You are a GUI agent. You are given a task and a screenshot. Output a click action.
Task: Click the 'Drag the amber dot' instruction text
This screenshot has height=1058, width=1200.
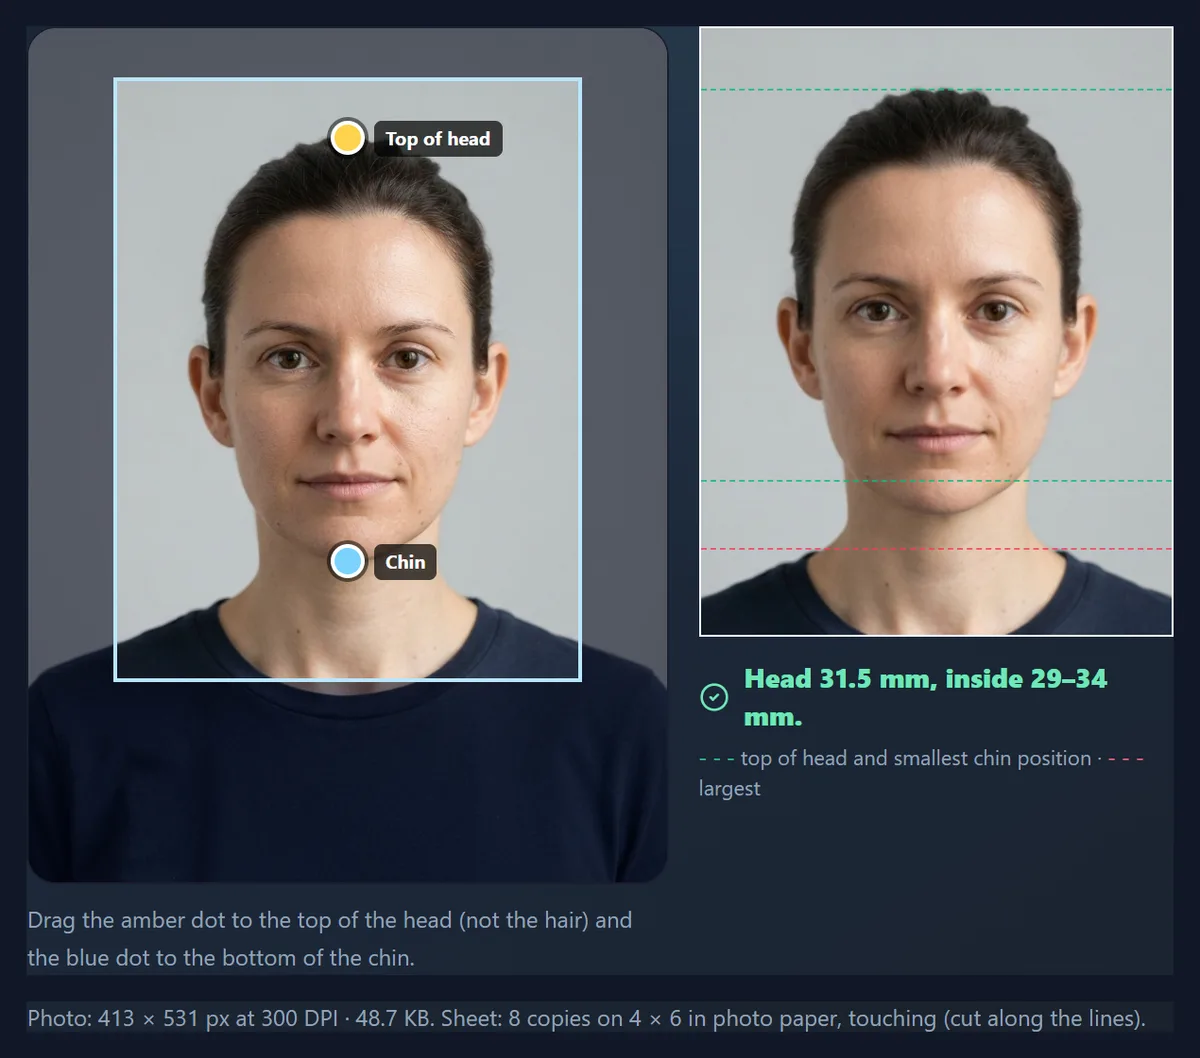coord(330,938)
